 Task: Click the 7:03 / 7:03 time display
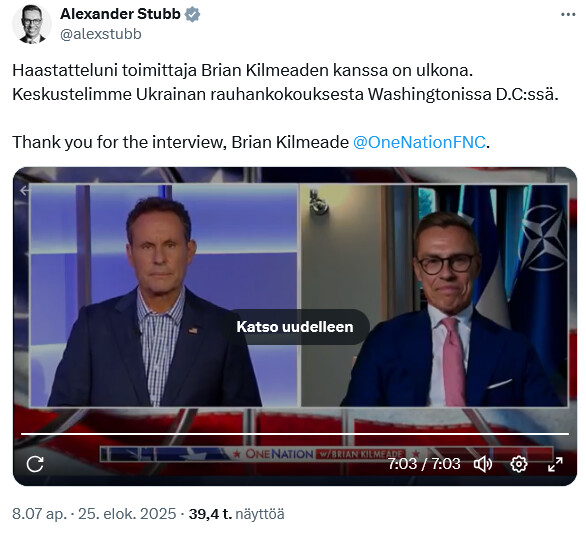424,464
